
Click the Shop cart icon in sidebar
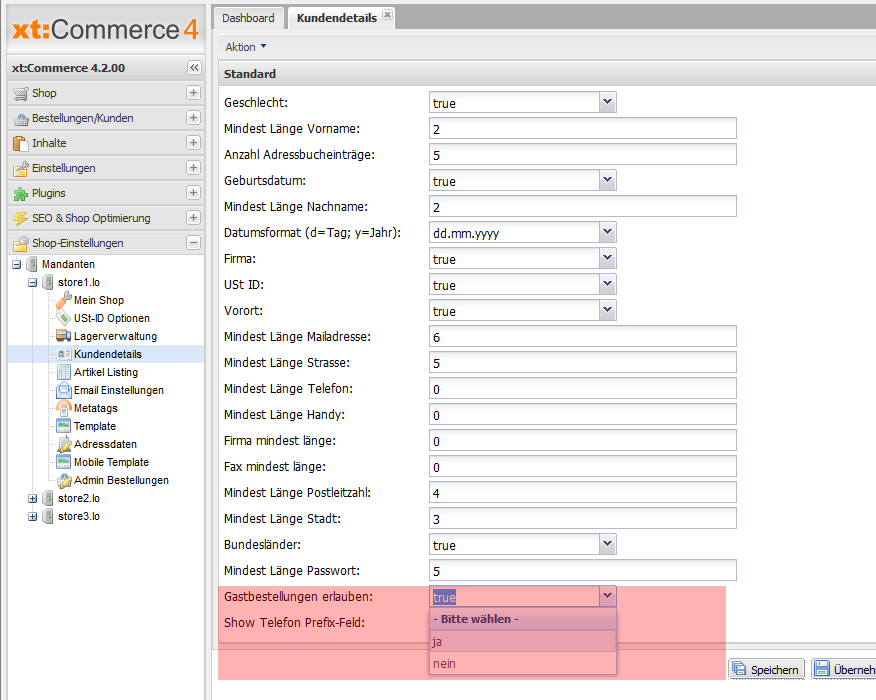point(21,93)
